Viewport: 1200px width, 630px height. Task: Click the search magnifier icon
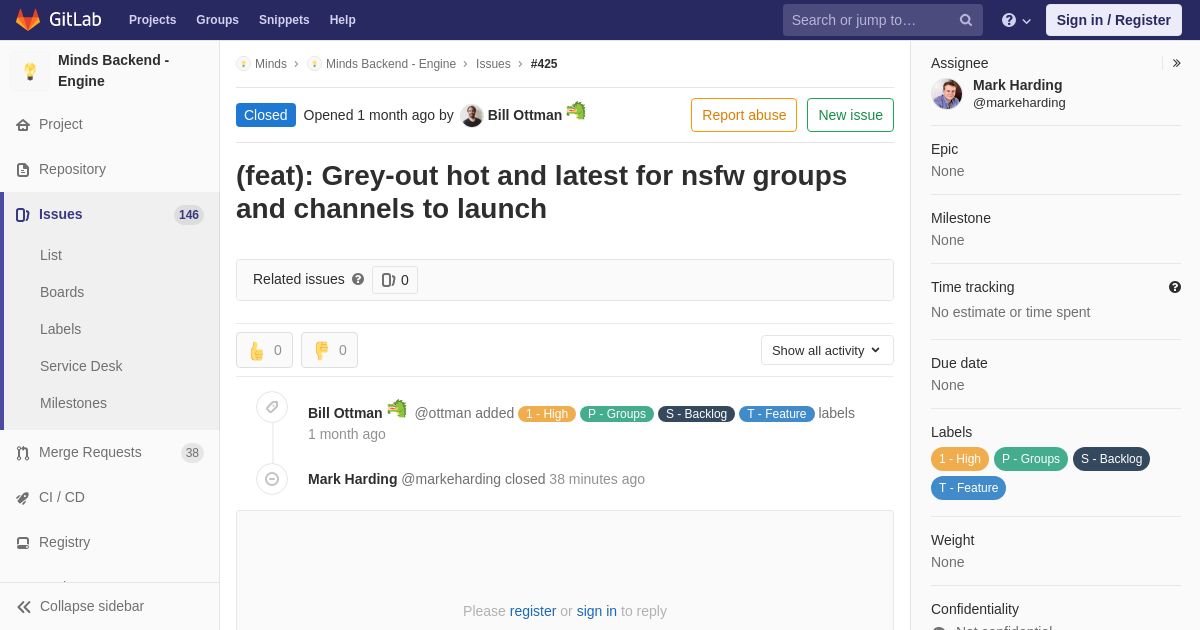click(966, 20)
